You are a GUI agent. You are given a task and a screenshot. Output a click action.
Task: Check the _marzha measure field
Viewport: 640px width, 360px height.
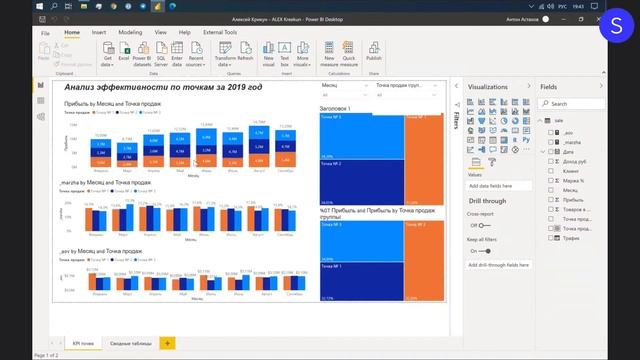[551, 142]
